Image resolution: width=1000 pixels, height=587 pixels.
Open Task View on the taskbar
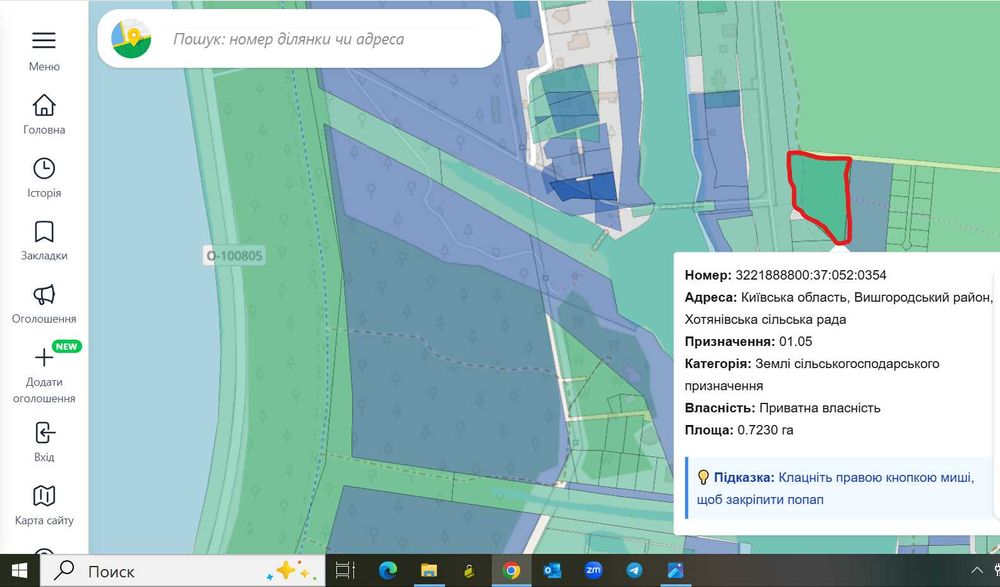click(345, 570)
